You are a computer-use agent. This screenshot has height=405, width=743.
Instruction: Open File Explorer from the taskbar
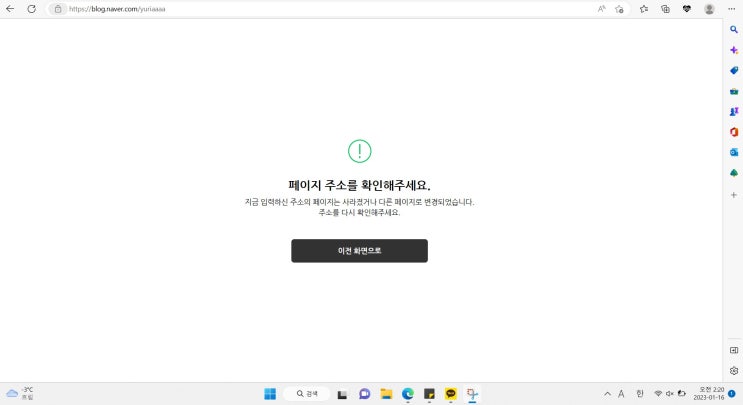coord(386,394)
